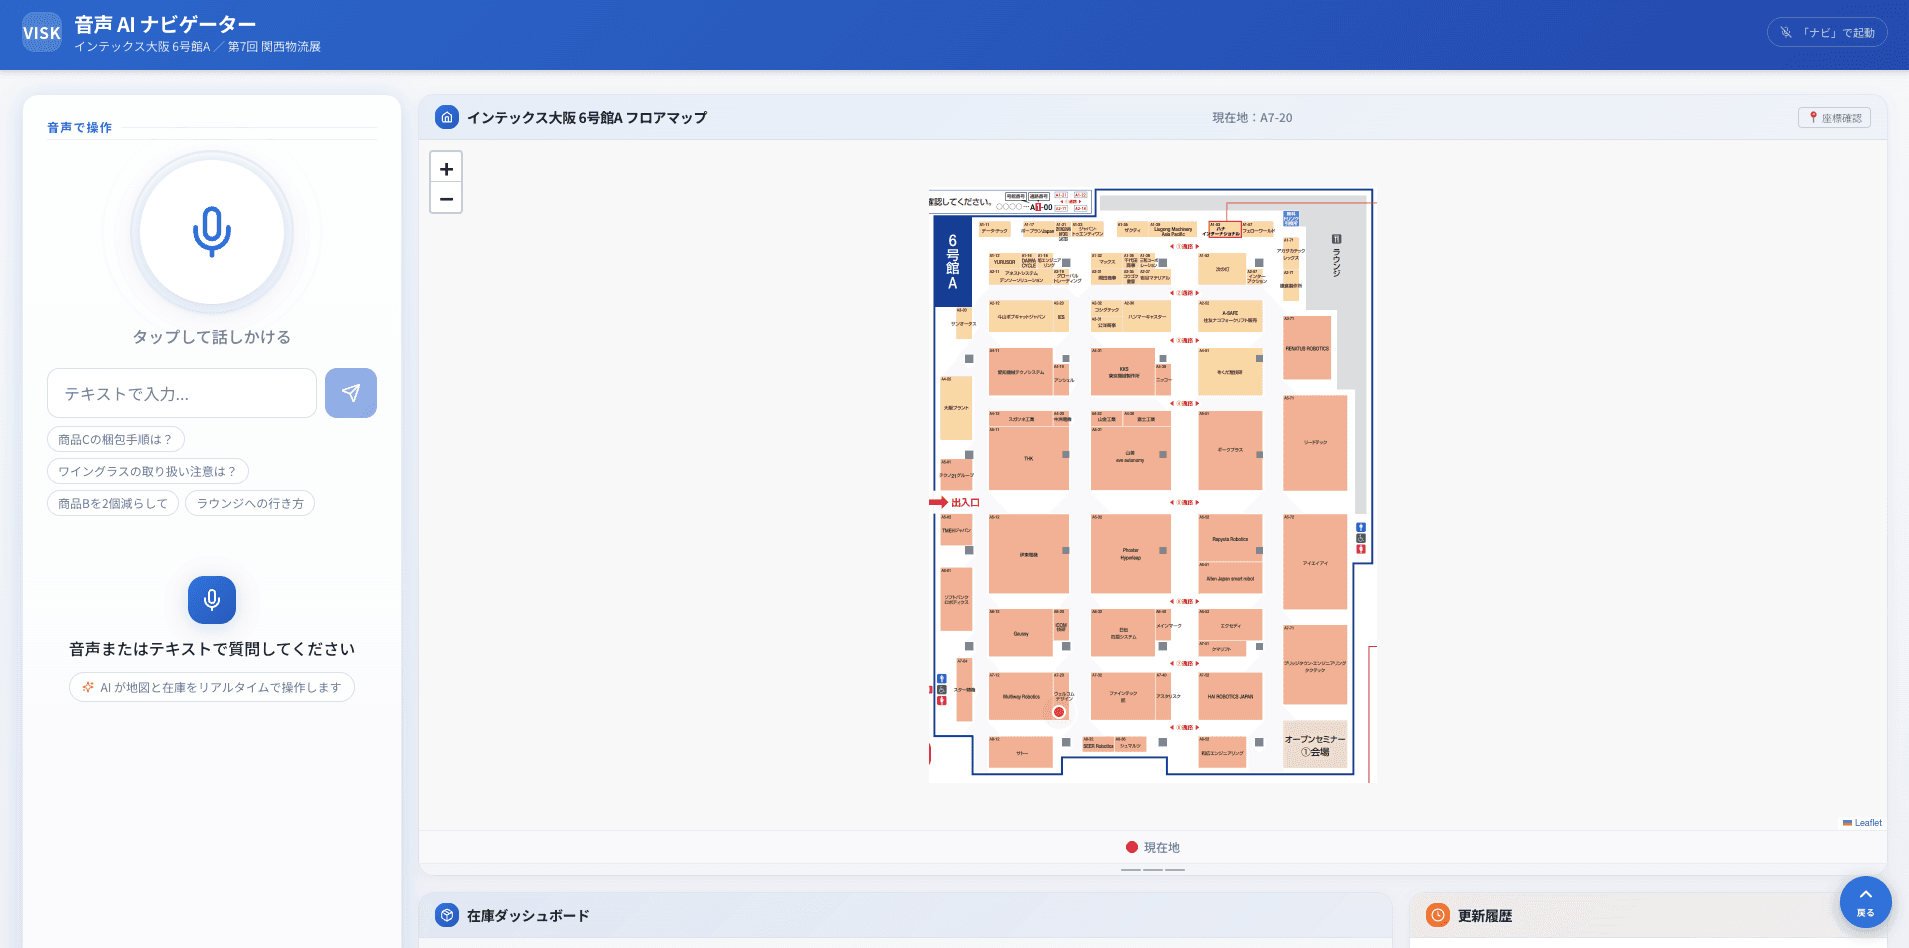Screen dimensions: 1909x948
Task: Send the typed message with paper-plane button
Action: coord(351,393)
